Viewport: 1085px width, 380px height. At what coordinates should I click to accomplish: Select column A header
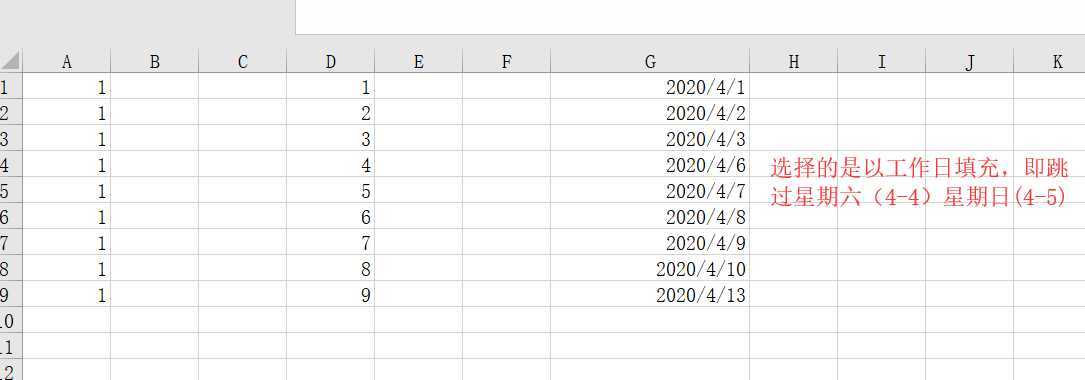coord(66,62)
